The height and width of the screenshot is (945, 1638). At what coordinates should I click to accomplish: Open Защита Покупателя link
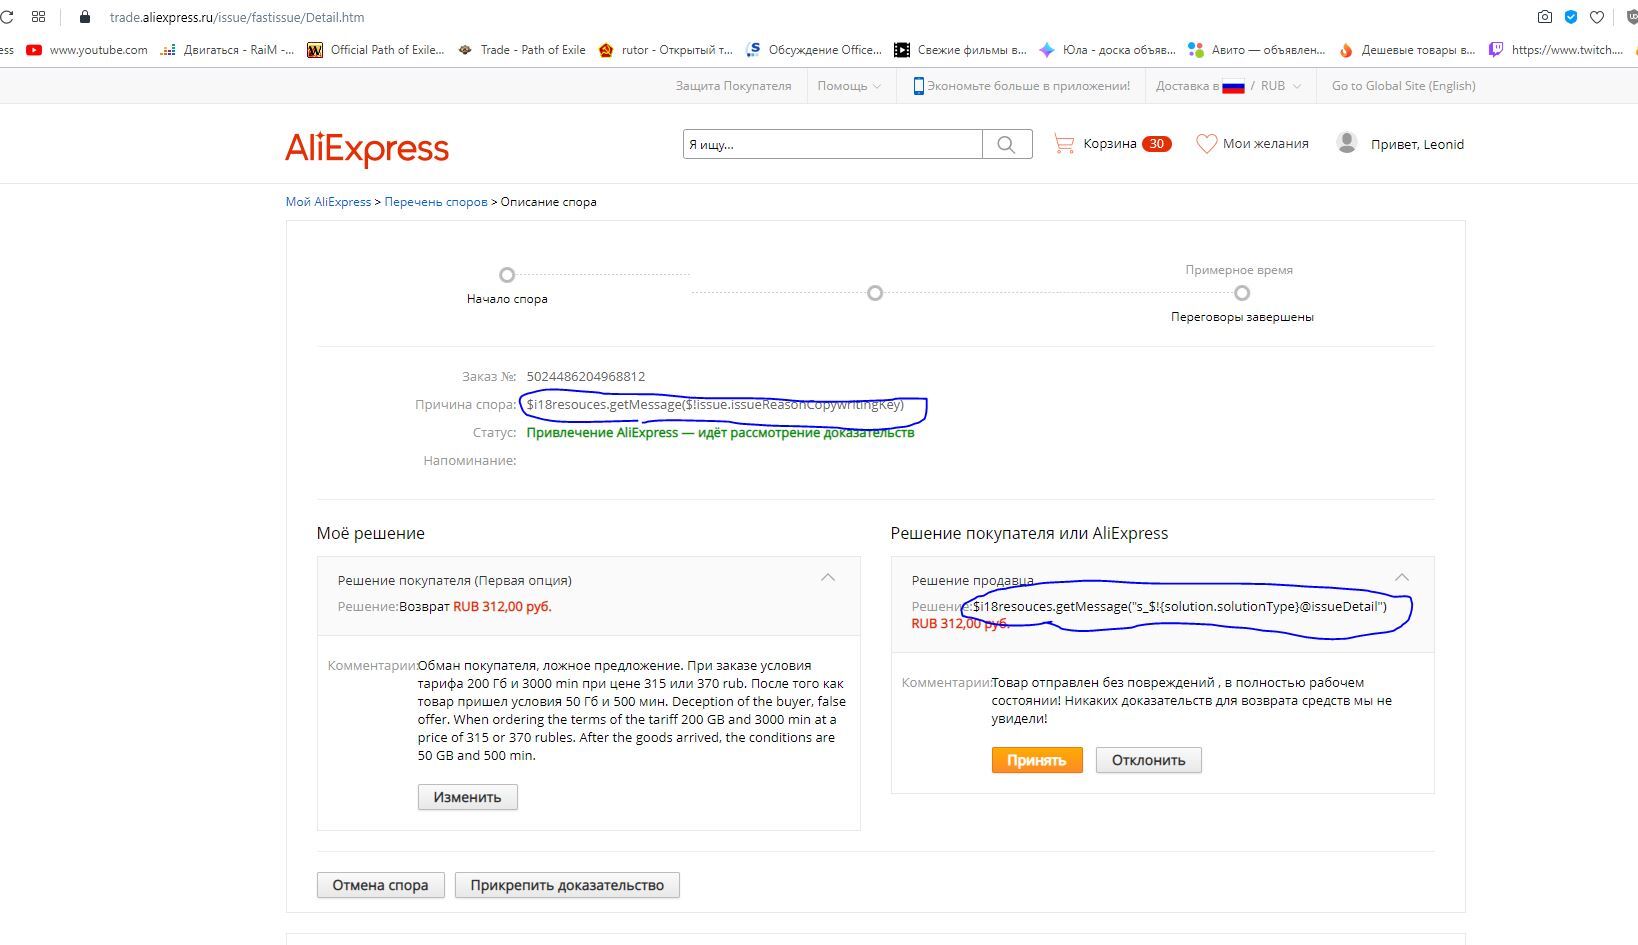click(733, 86)
